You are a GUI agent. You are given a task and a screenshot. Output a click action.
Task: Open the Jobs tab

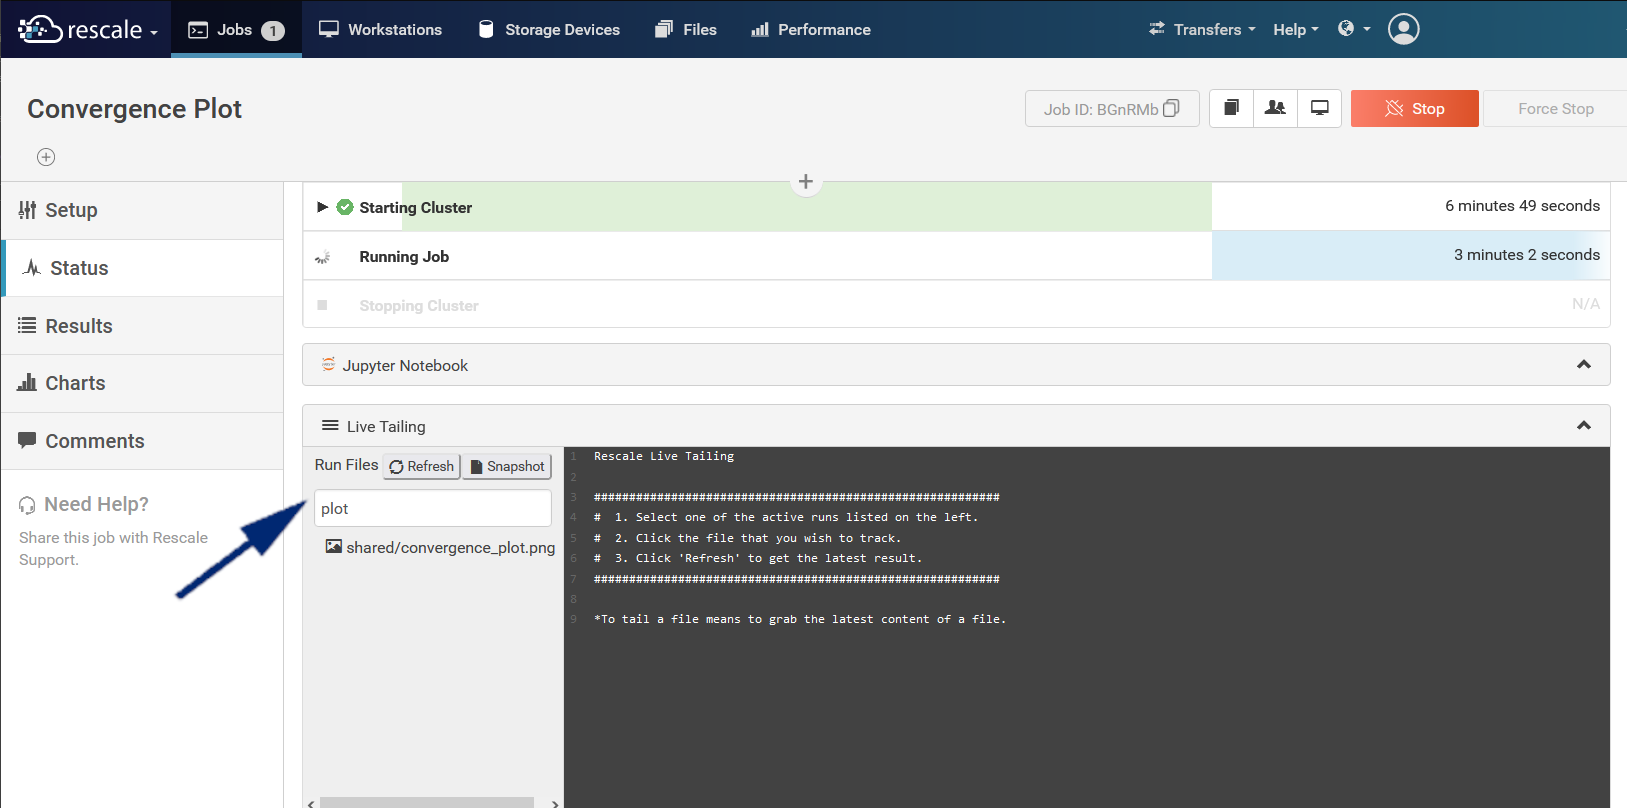[x=236, y=29]
